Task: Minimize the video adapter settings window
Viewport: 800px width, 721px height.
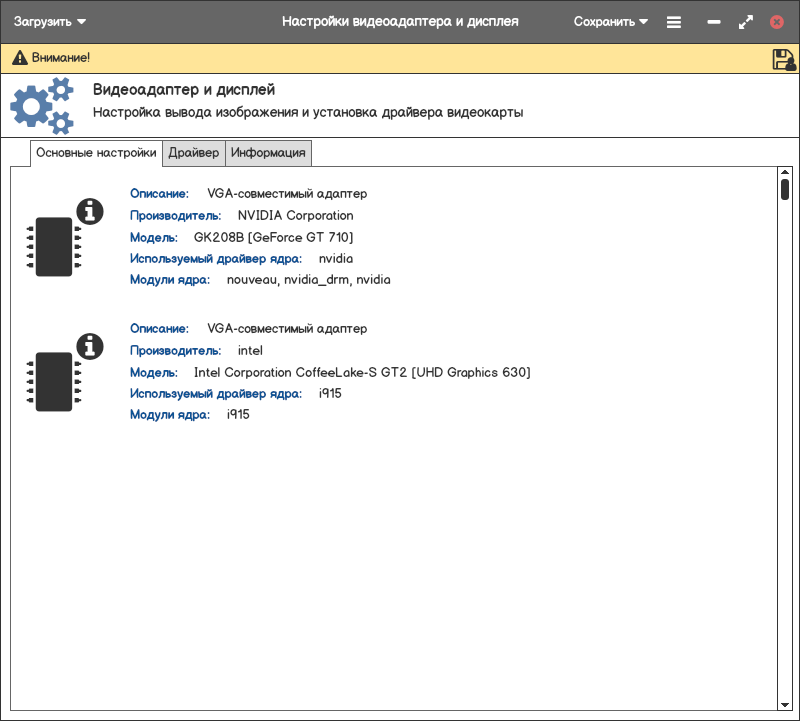Action: [x=714, y=21]
